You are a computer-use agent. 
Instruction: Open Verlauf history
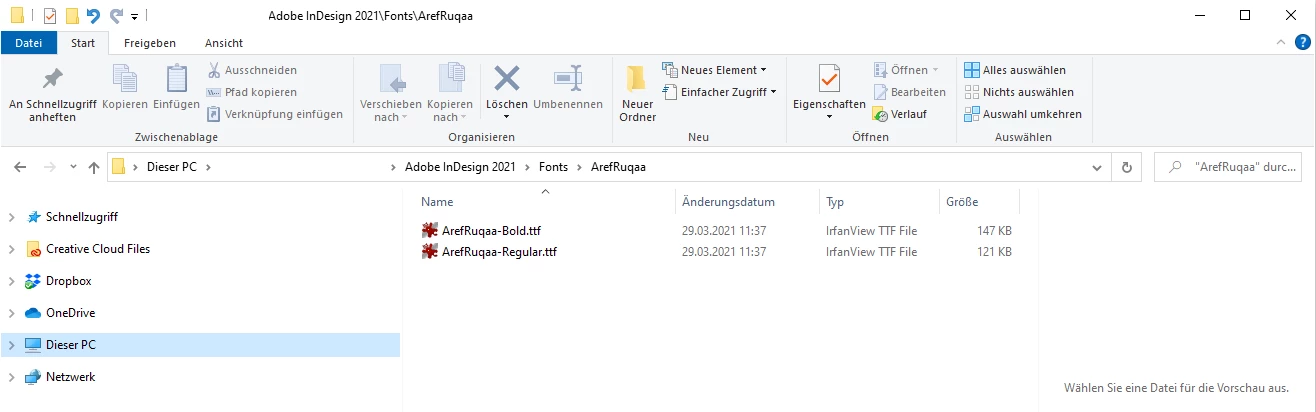(x=900, y=114)
